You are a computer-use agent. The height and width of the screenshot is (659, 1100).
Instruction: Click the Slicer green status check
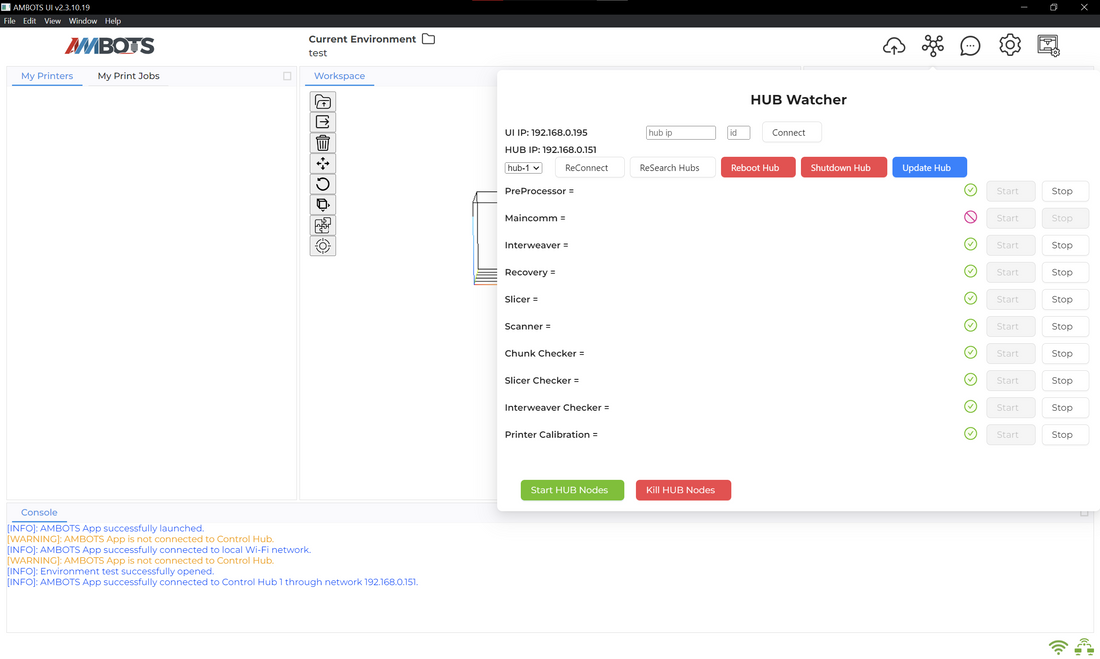970,298
